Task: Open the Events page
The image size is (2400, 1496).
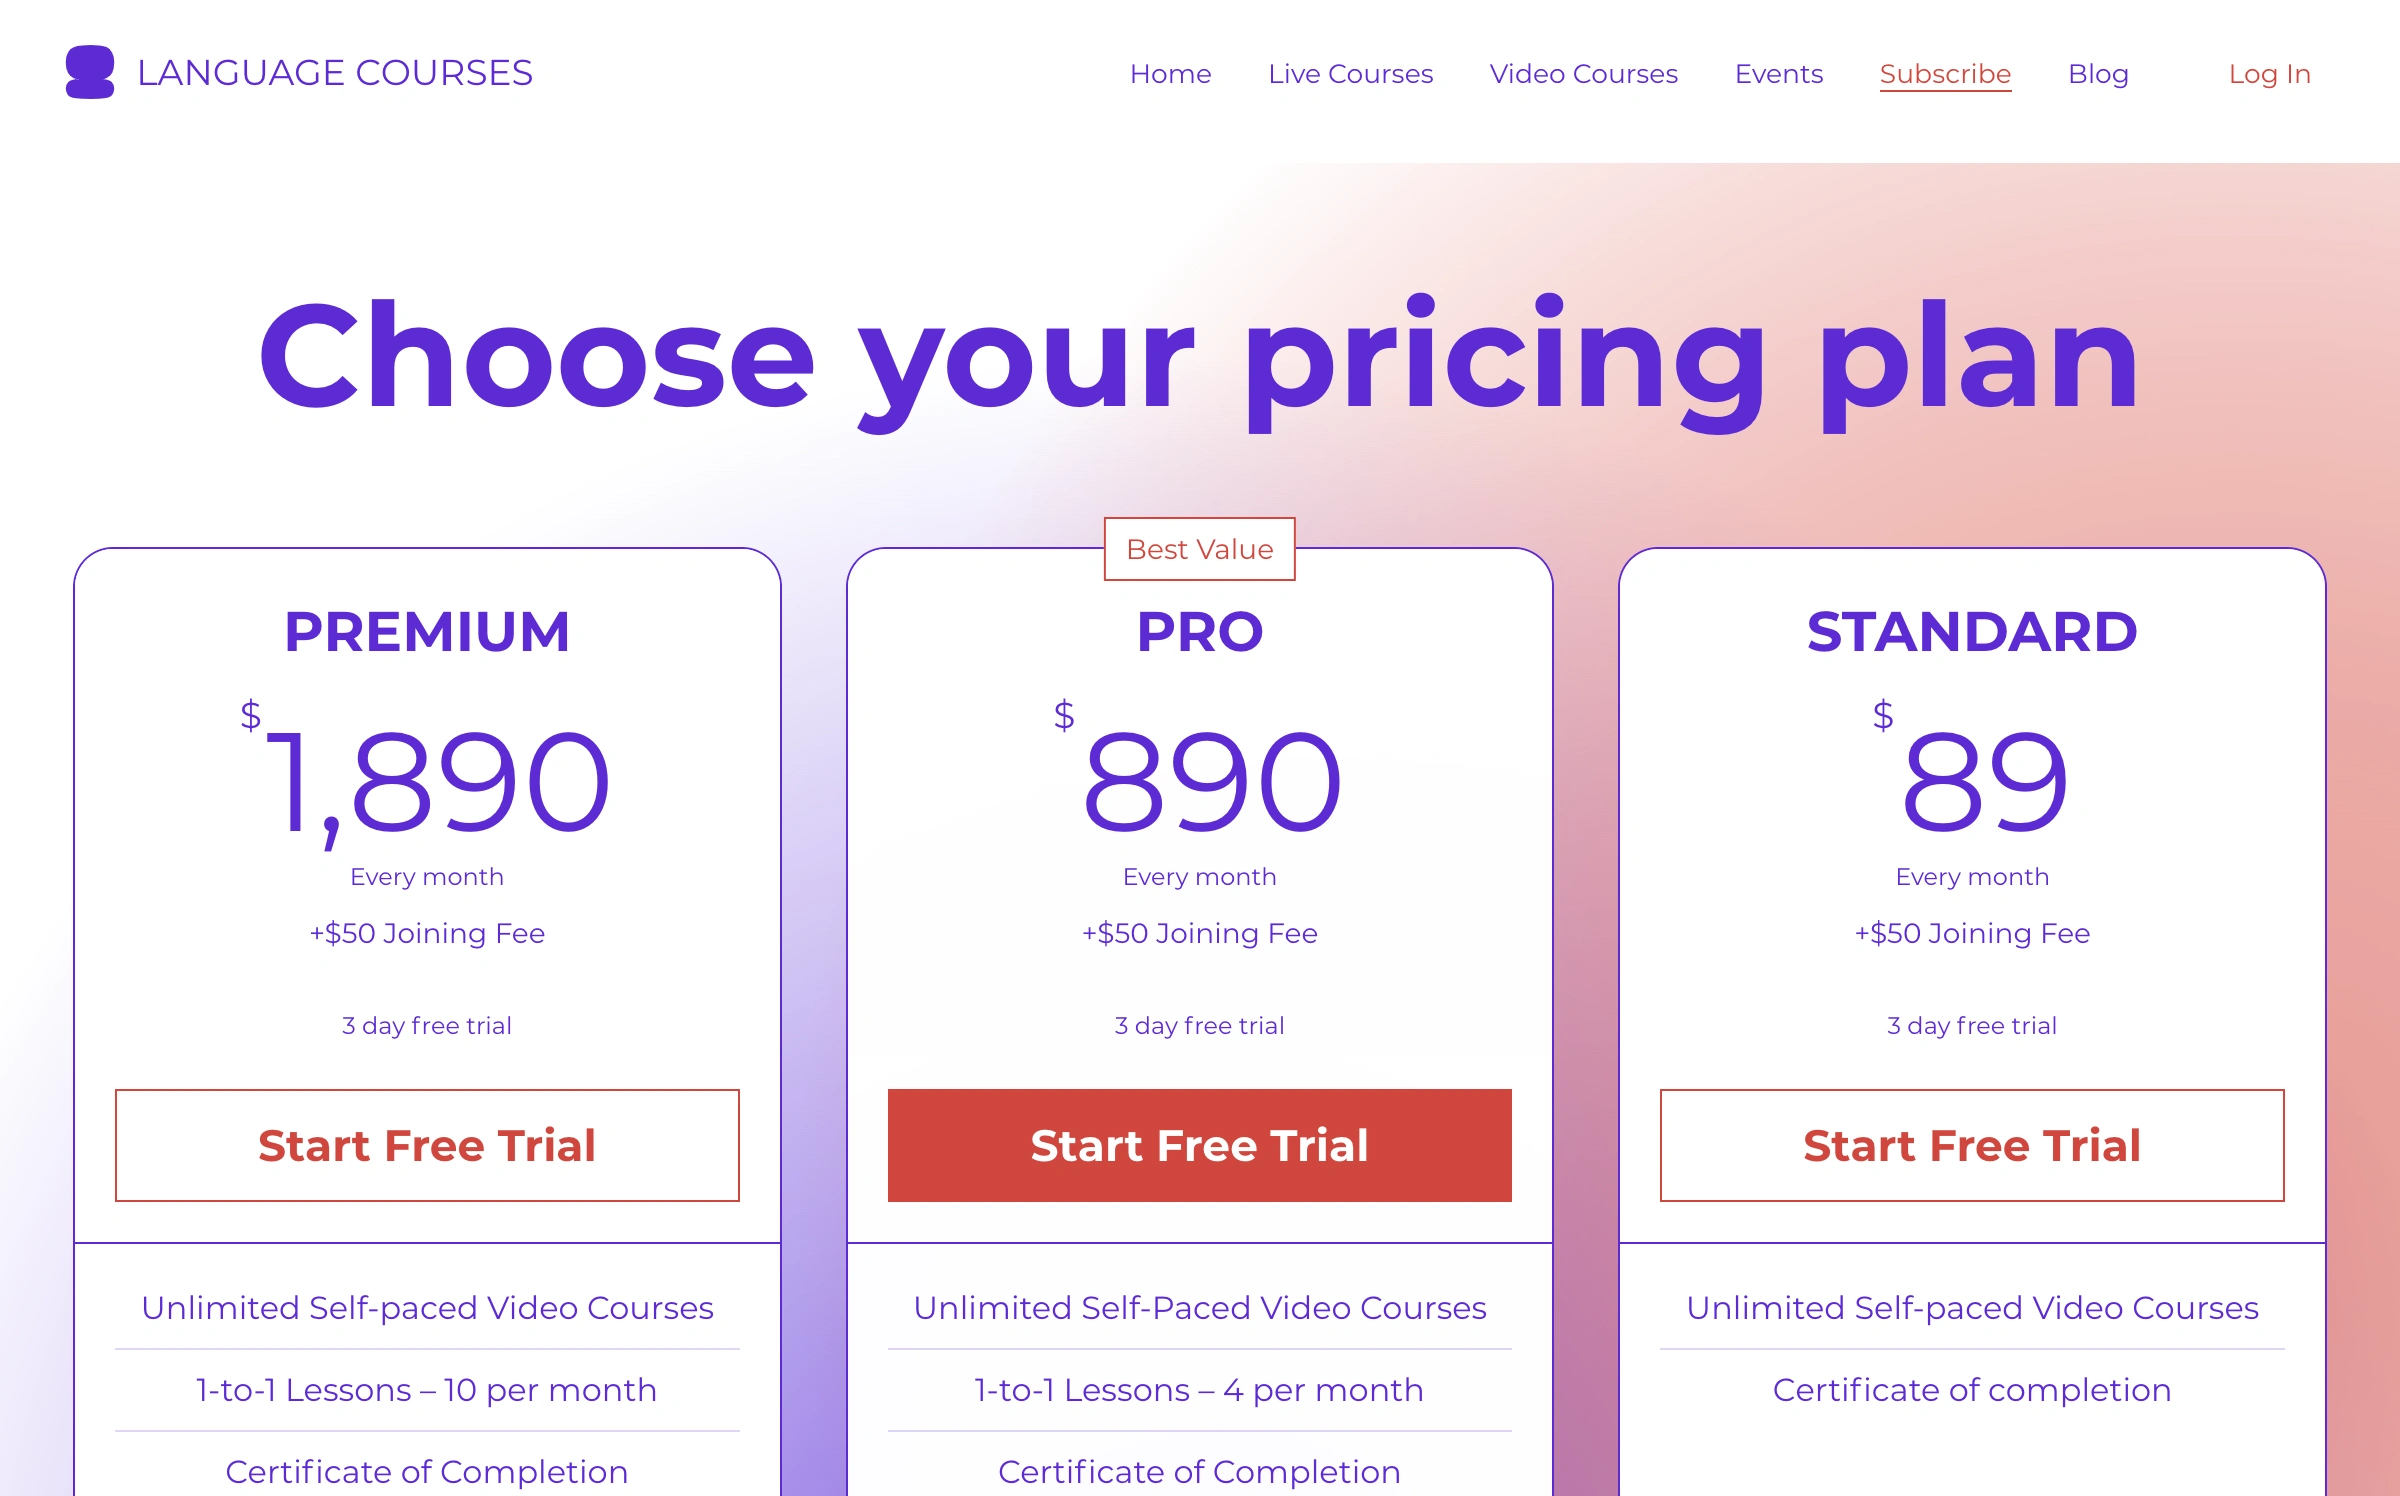Action: [1778, 74]
